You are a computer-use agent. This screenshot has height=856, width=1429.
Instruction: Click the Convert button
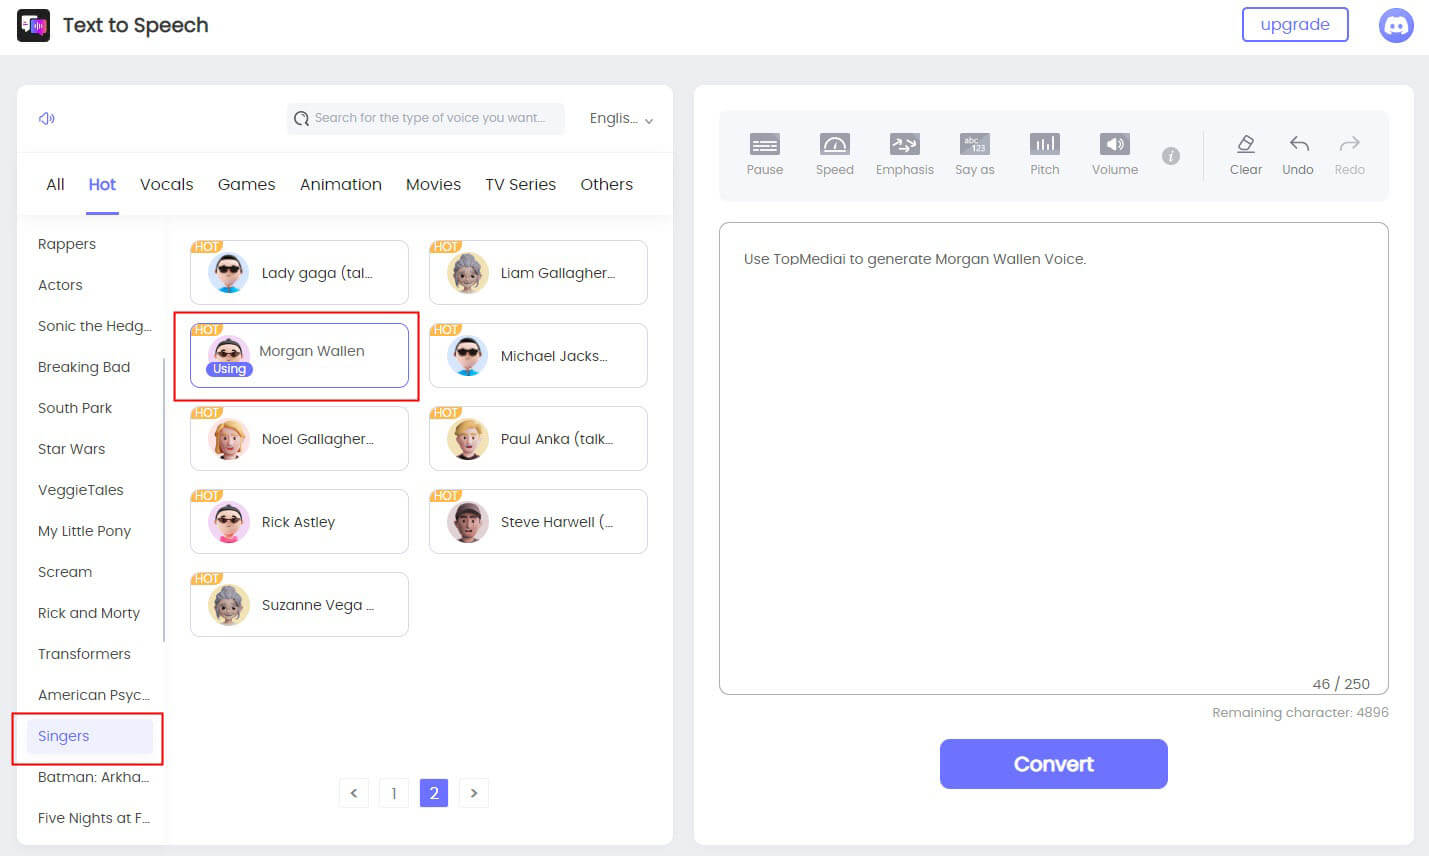[x=1054, y=764]
